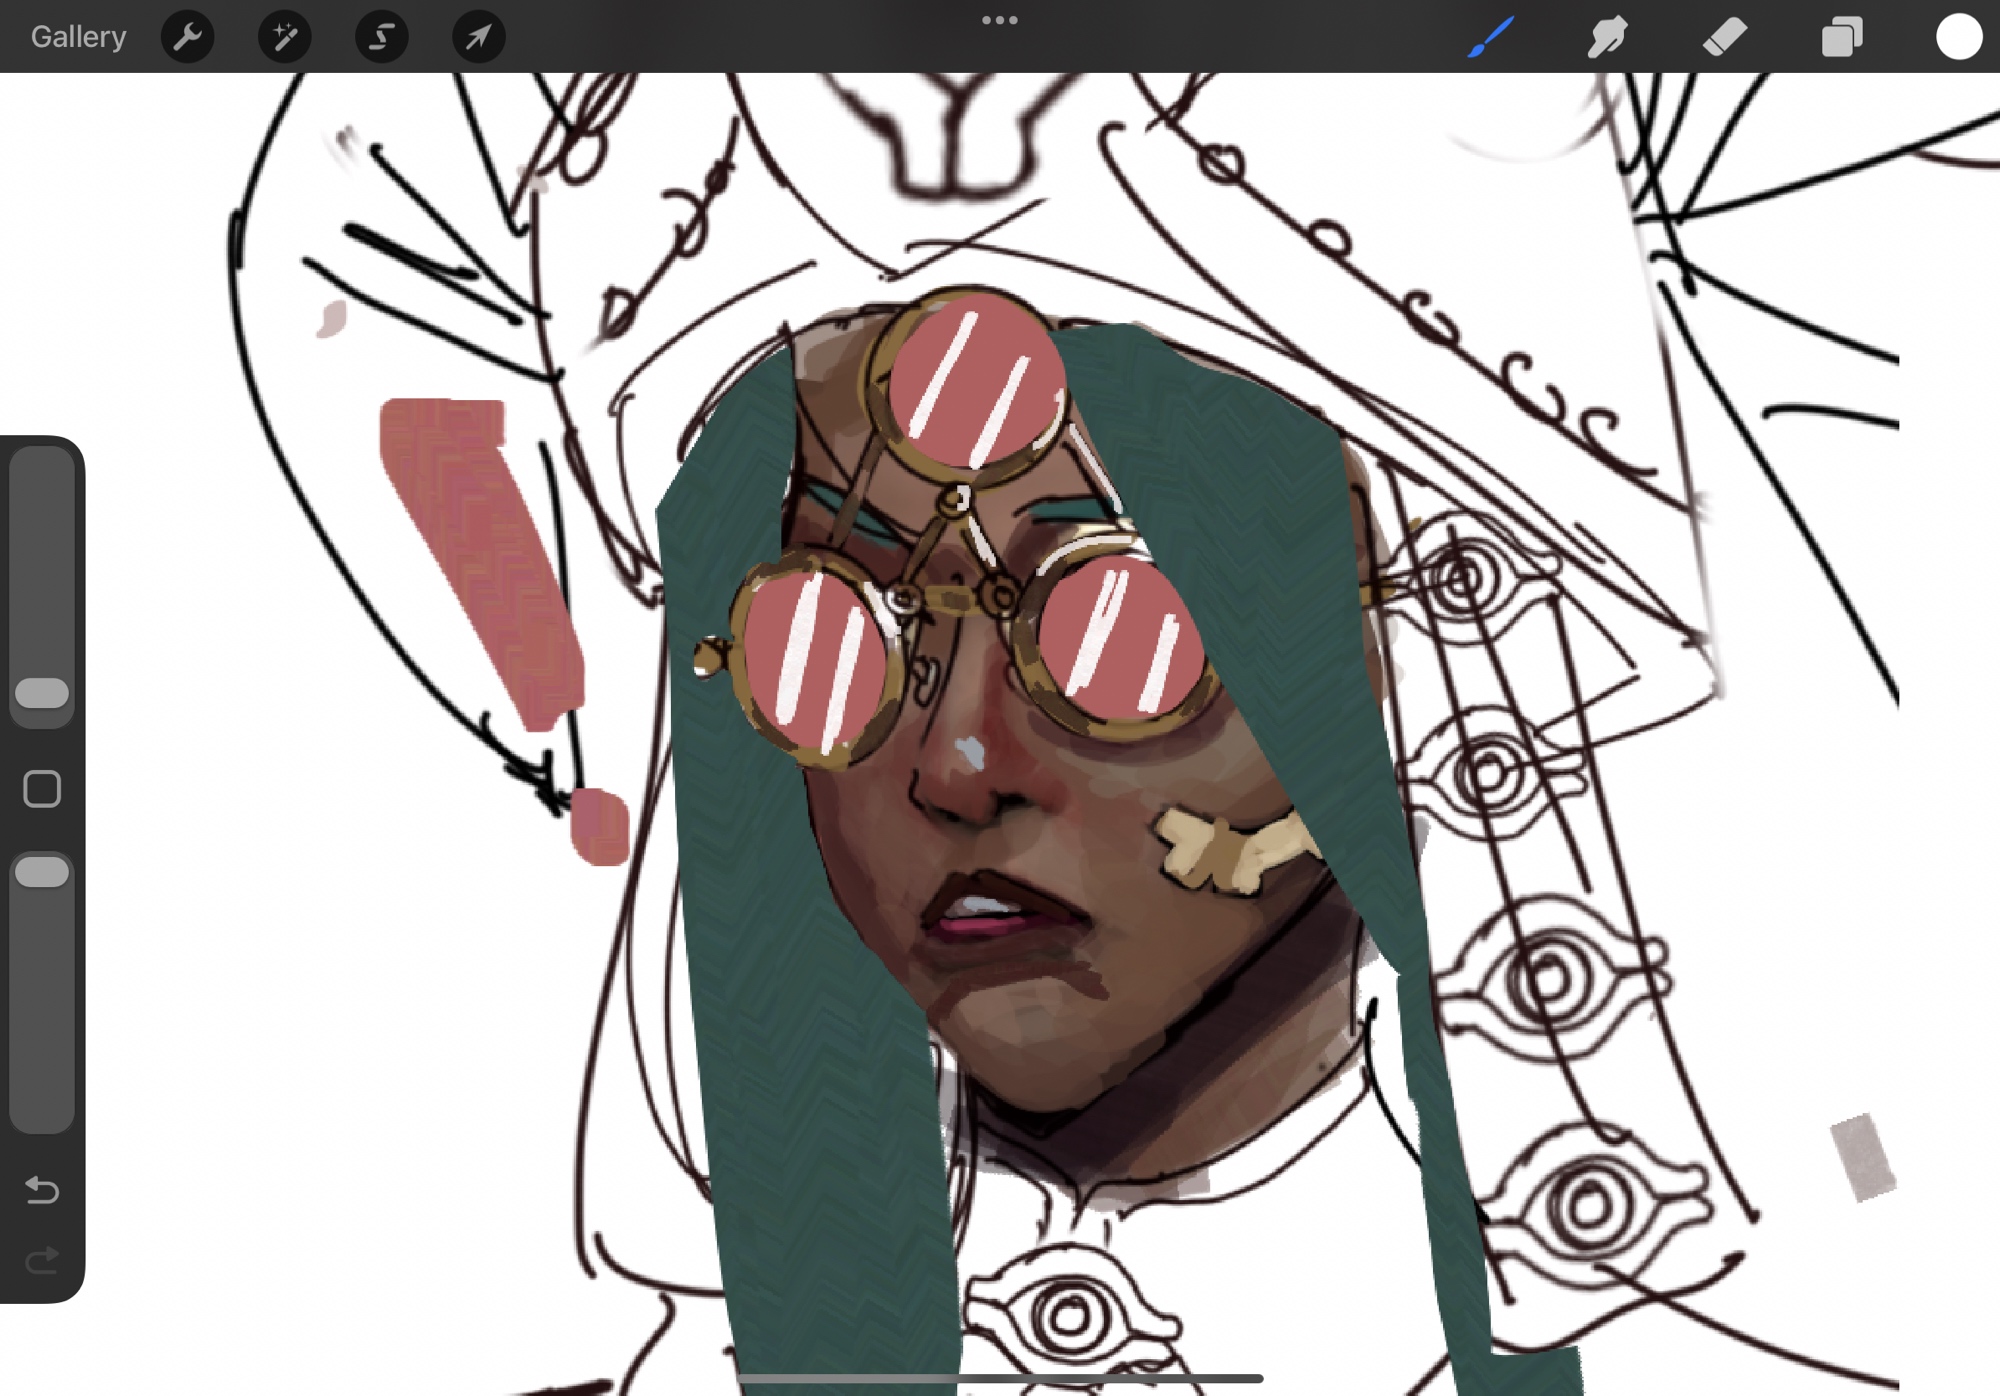
Task: Click the three-dot multitasking menu
Action: [x=999, y=20]
